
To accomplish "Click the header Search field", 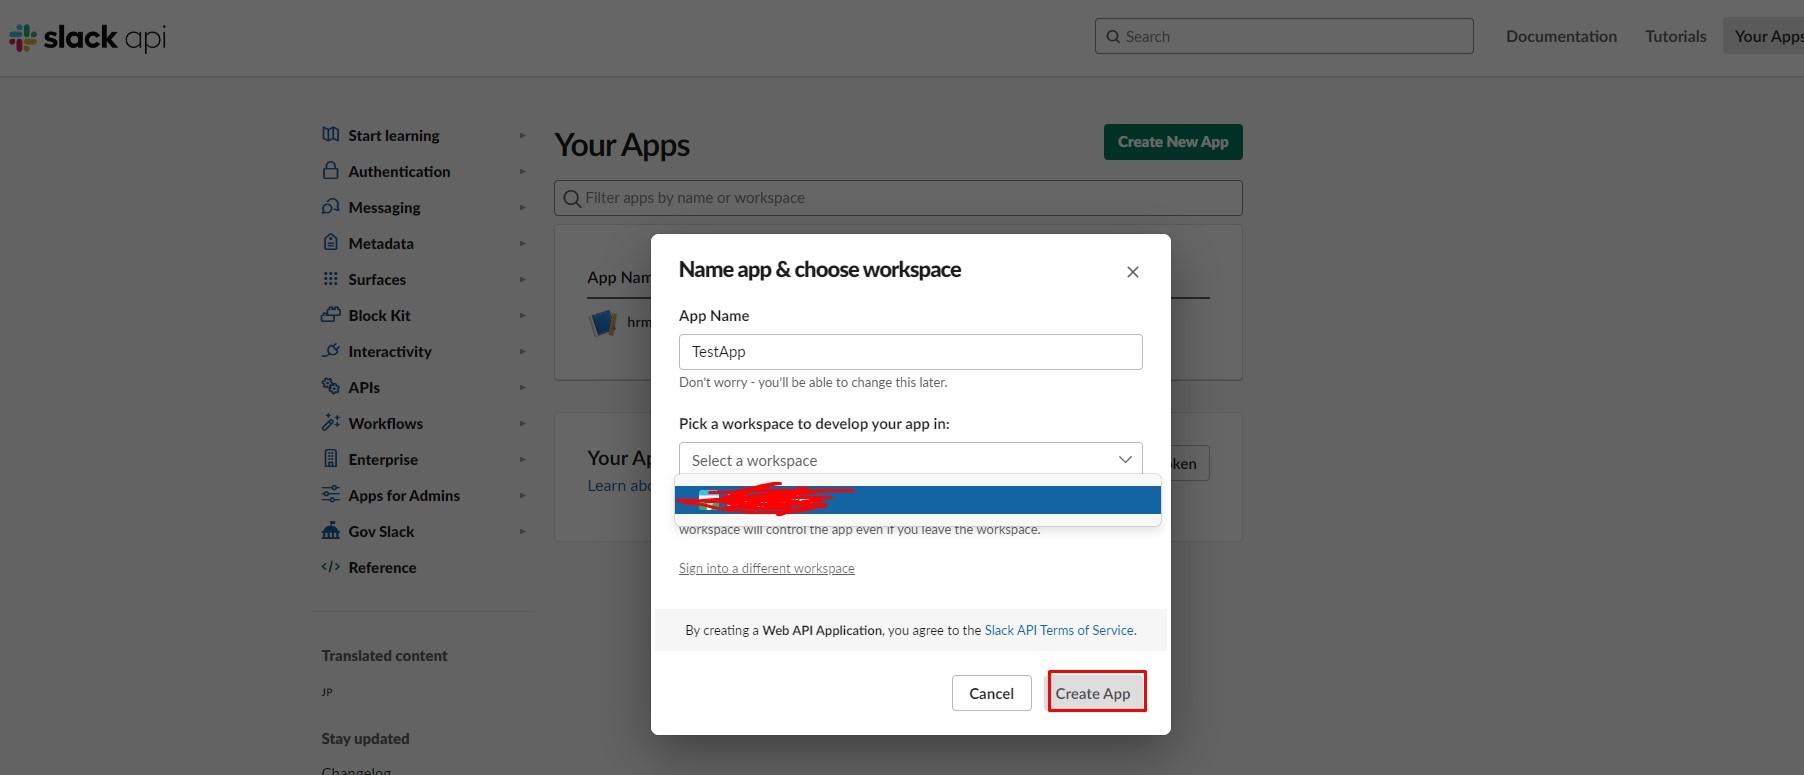I will (x=1284, y=36).
